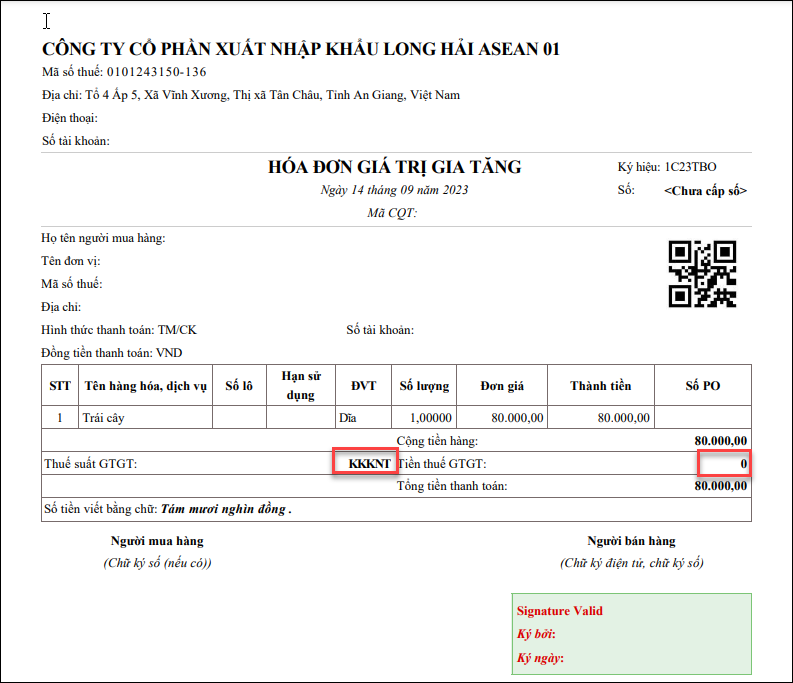Click the highlighted KKKNT tax rate box
Image resolution: width=793 pixels, height=683 pixels.
[365, 463]
